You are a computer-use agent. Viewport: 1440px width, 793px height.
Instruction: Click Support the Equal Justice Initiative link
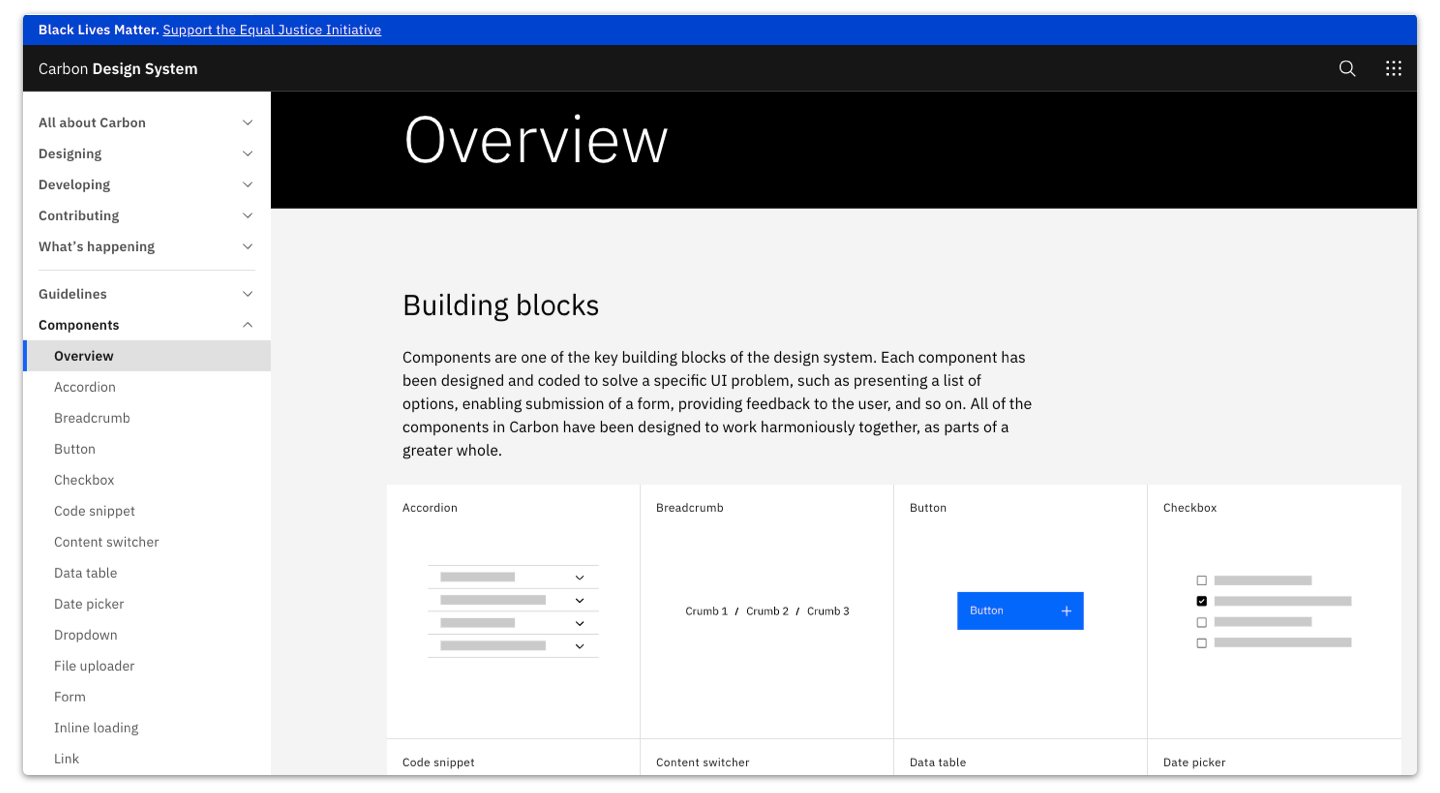coord(272,30)
